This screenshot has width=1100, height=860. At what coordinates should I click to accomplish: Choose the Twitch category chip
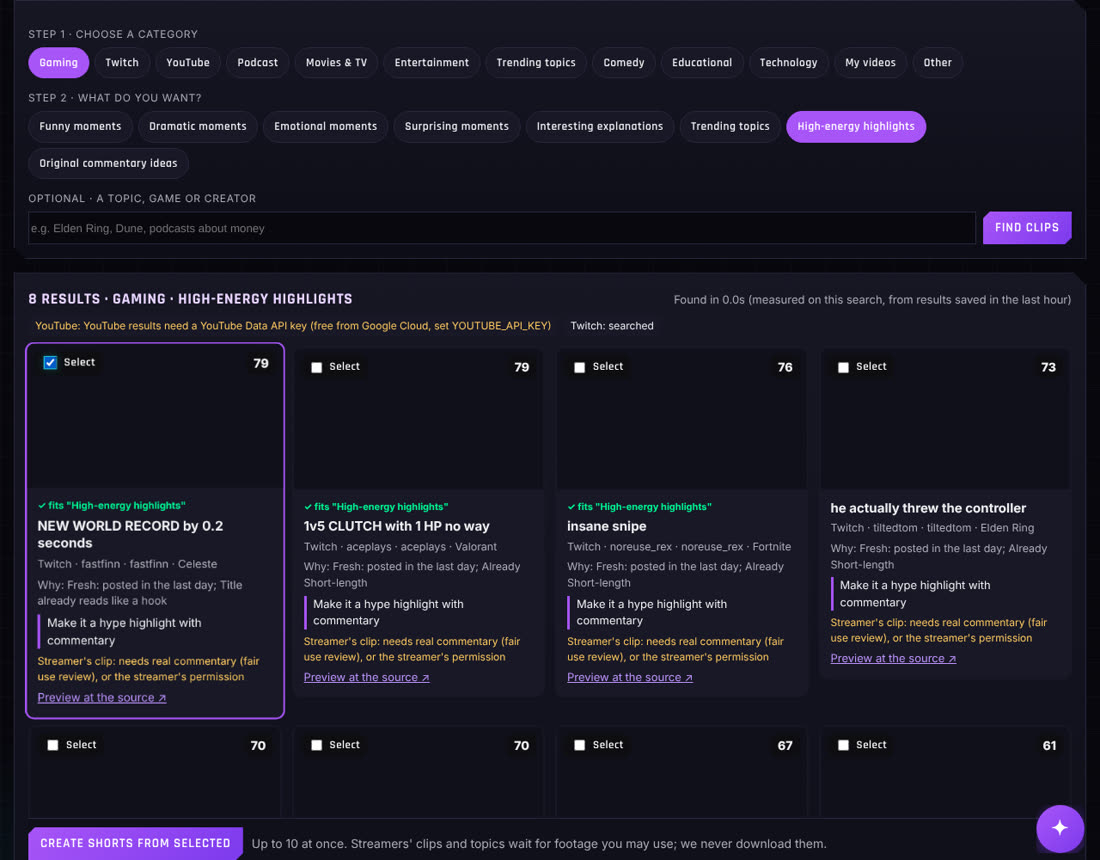click(121, 62)
